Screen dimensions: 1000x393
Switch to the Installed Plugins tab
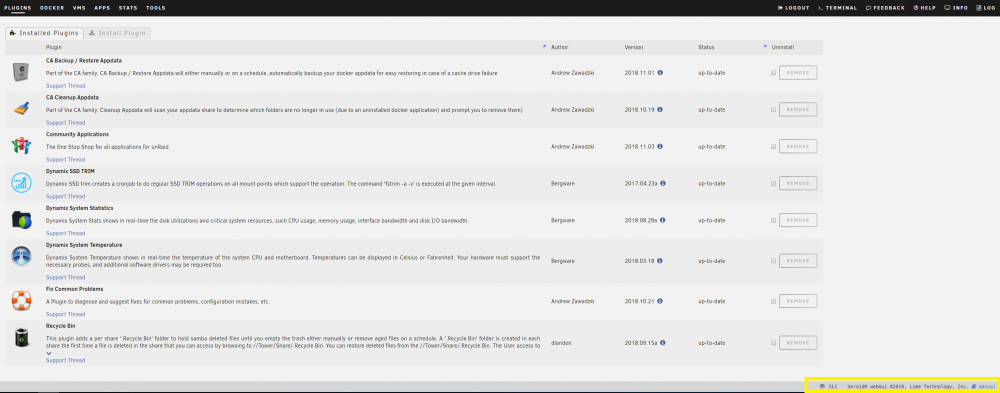(44, 33)
